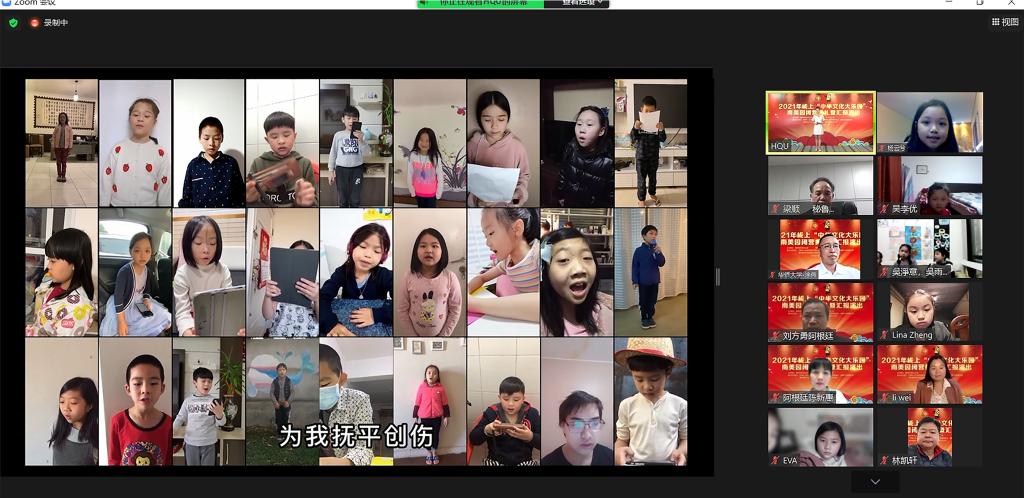Click the red recording indicator icon
1024x498 pixels.
tap(35, 22)
